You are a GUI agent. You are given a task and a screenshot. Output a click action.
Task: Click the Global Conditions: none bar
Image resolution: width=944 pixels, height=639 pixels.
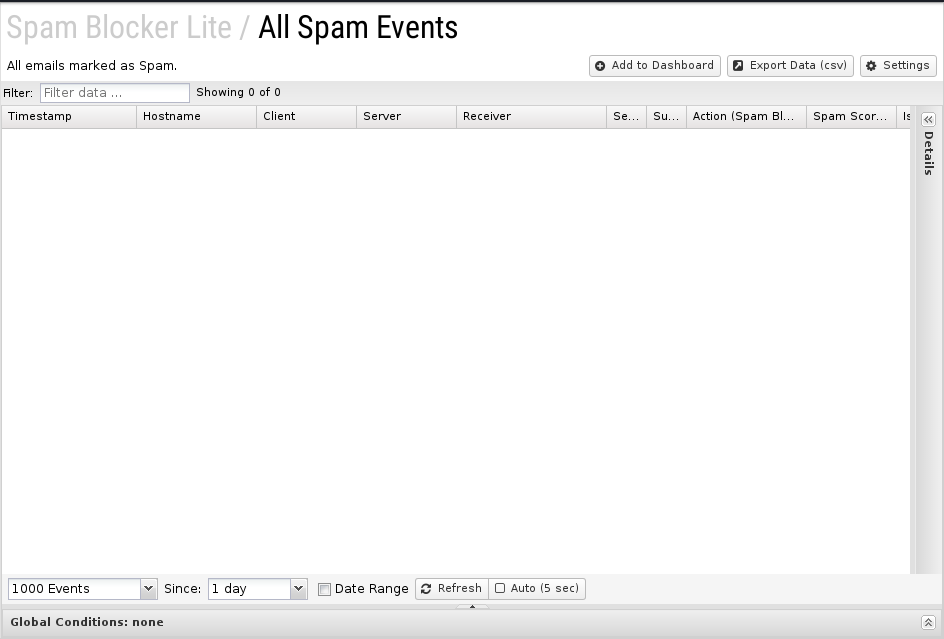pyautogui.click(x=472, y=623)
